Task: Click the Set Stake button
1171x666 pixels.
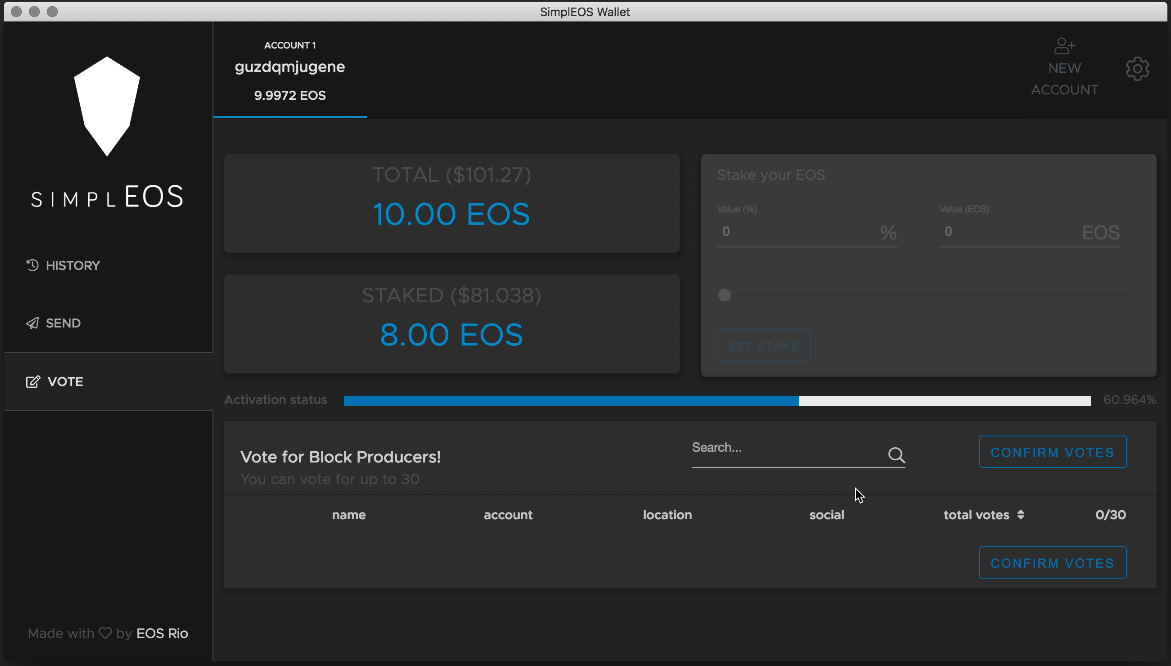Action: point(763,346)
